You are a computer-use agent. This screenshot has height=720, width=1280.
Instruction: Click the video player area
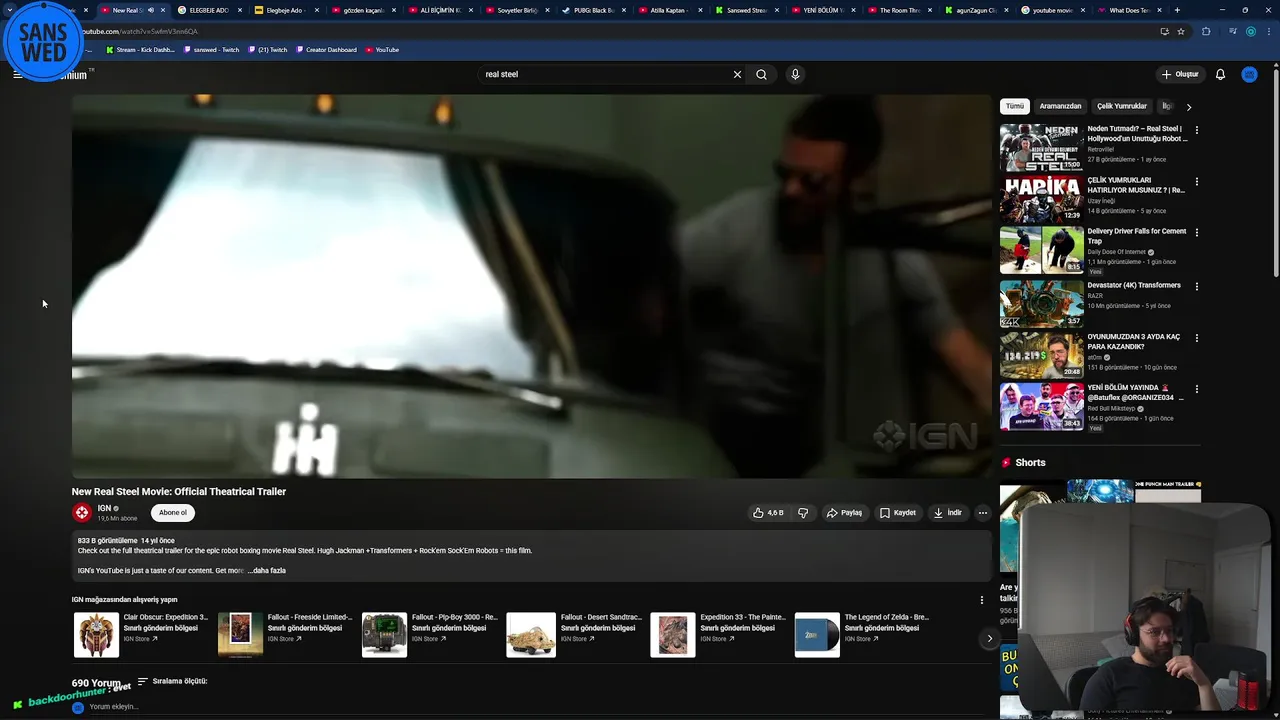(x=531, y=286)
